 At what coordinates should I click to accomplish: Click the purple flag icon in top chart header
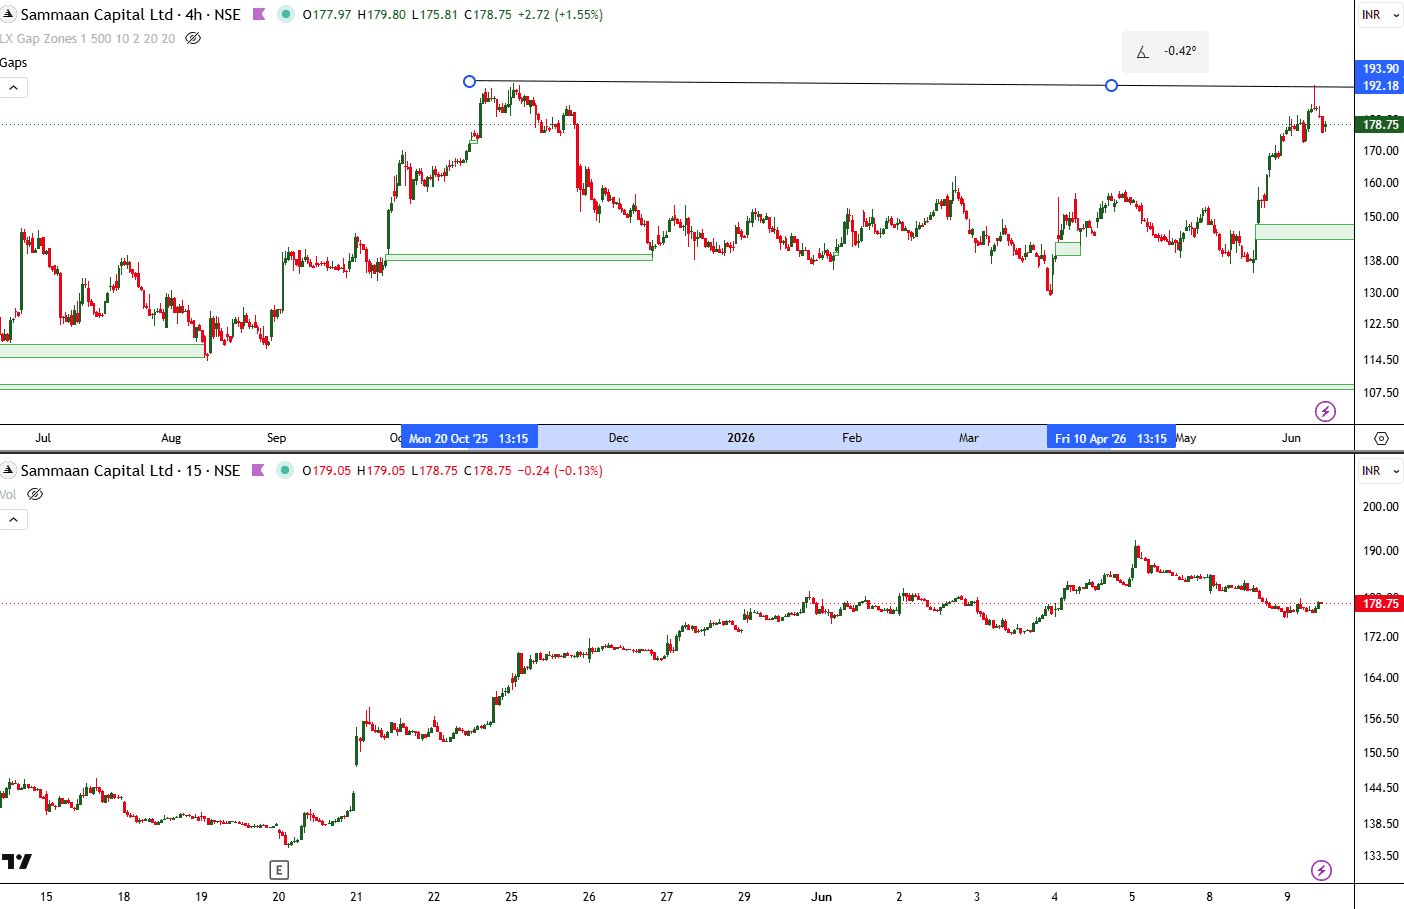click(x=259, y=14)
